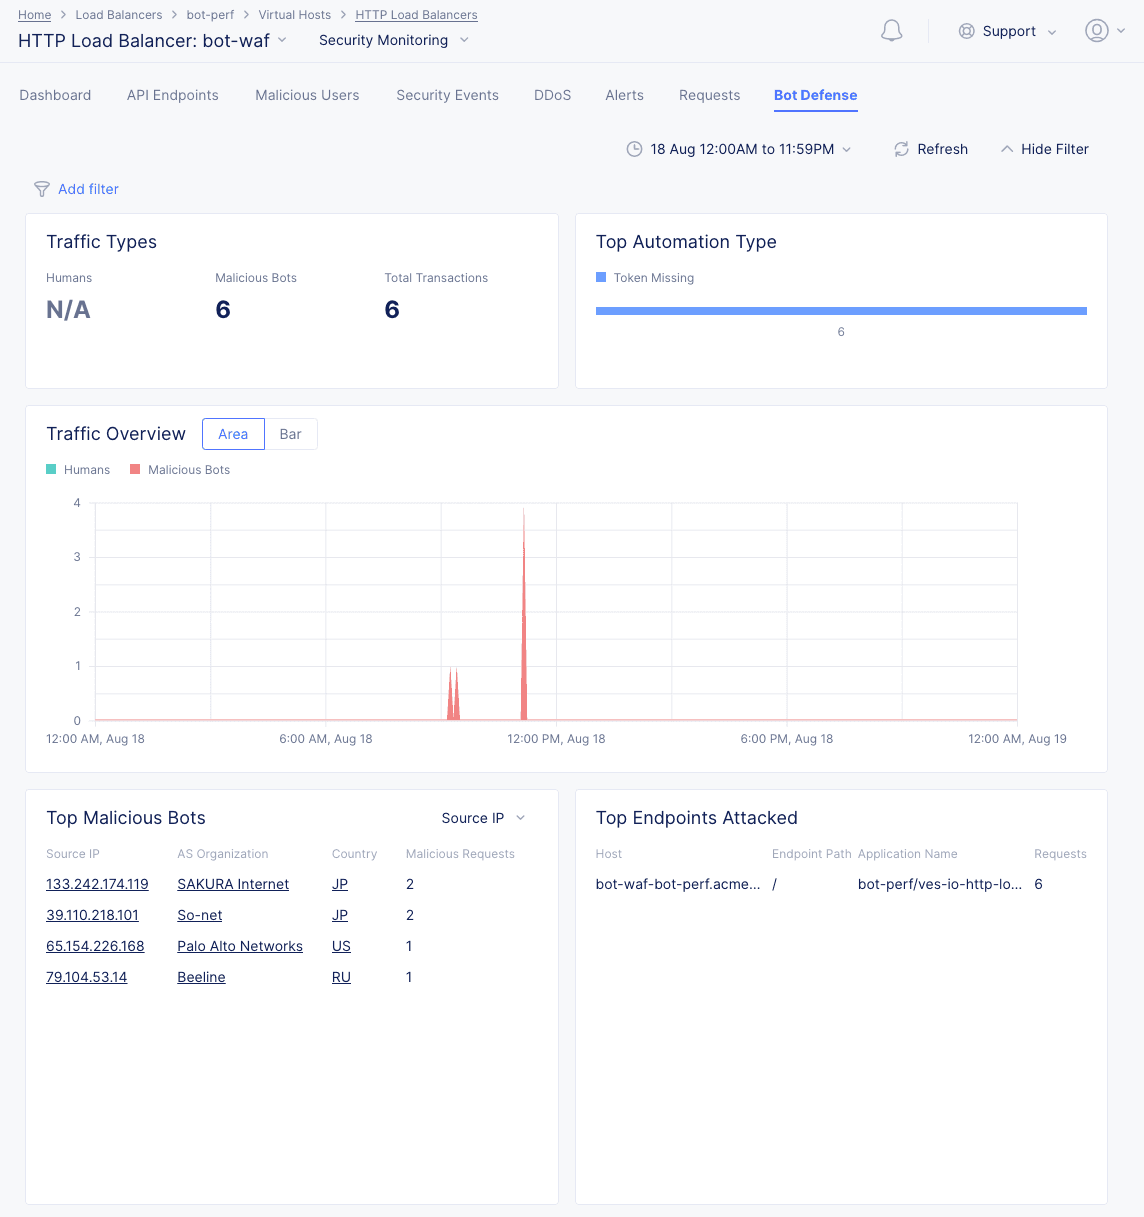The height and width of the screenshot is (1217, 1144).
Task: Collapse filter using Hide Filter chevron icon
Action: tap(1007, 149)
